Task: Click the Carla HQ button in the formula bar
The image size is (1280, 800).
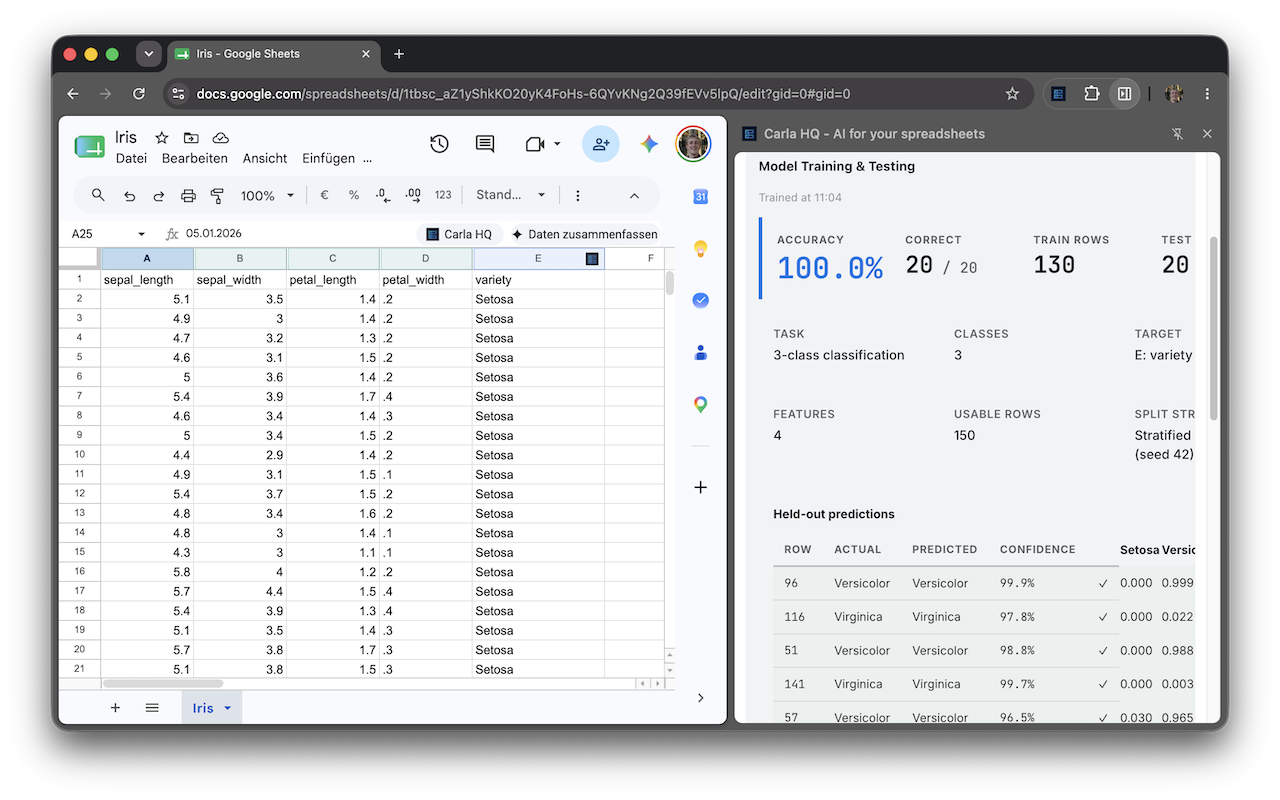Action: tap(459, 234)
